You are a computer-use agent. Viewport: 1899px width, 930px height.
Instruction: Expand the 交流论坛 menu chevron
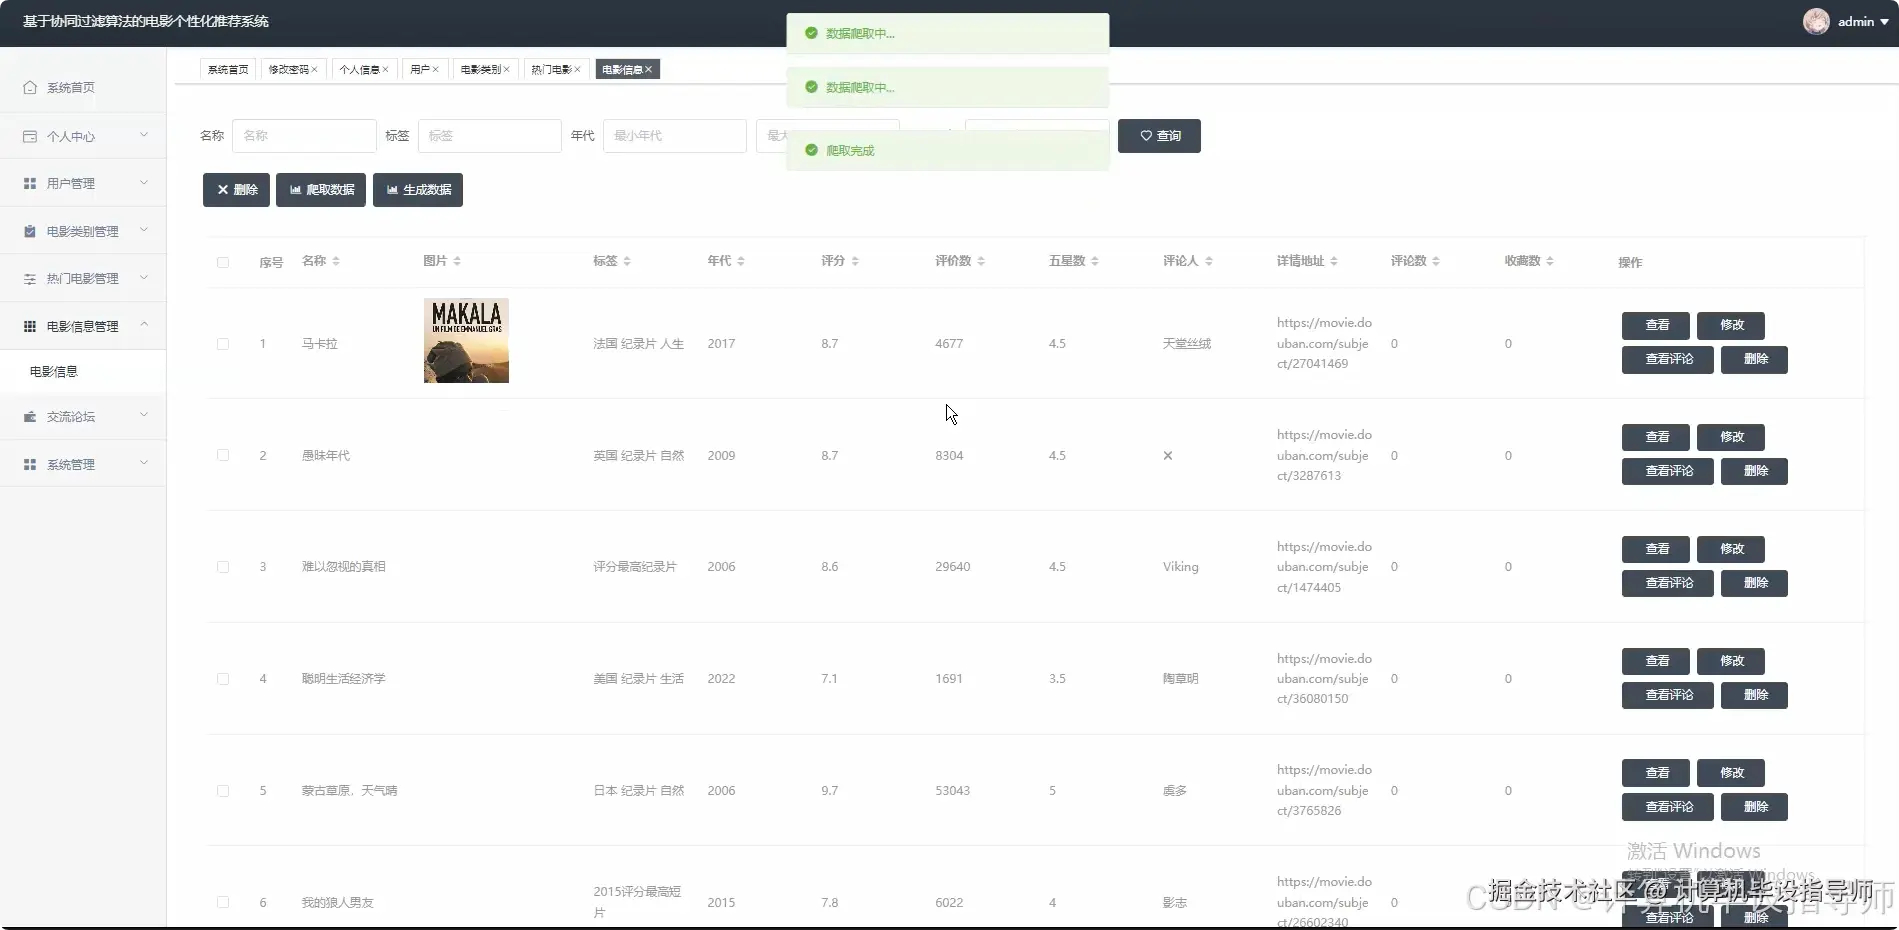pyautogui.click(x=144, y=415)
